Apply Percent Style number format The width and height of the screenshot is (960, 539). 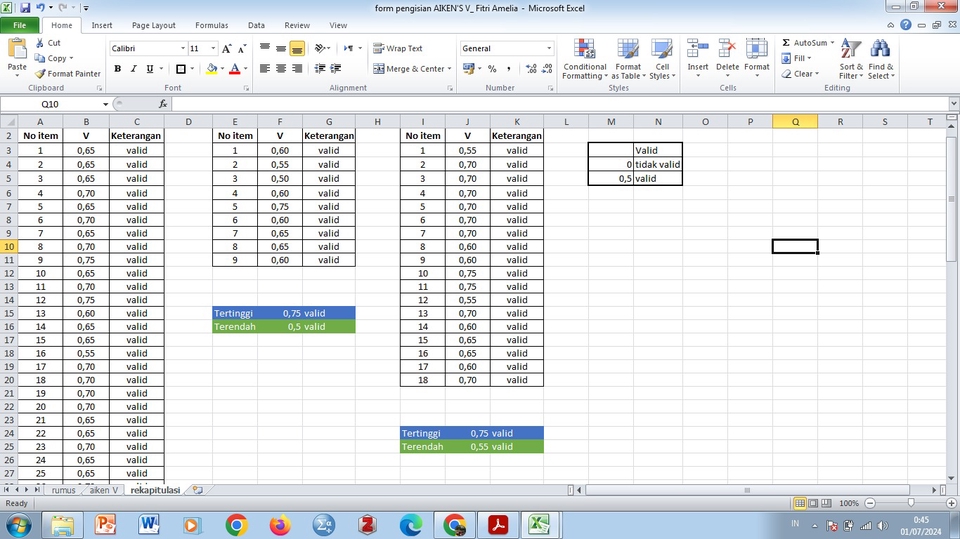pos(492,69)
